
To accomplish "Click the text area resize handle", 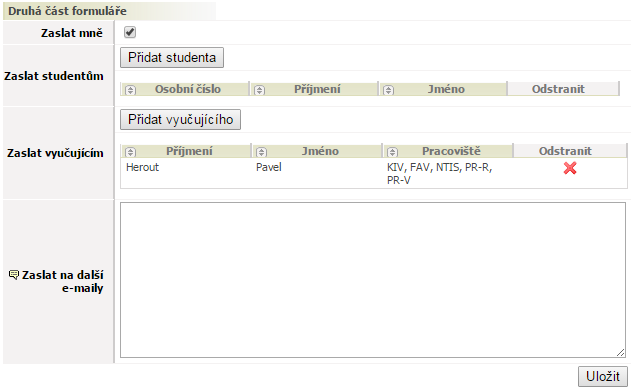I will [621, 352].
